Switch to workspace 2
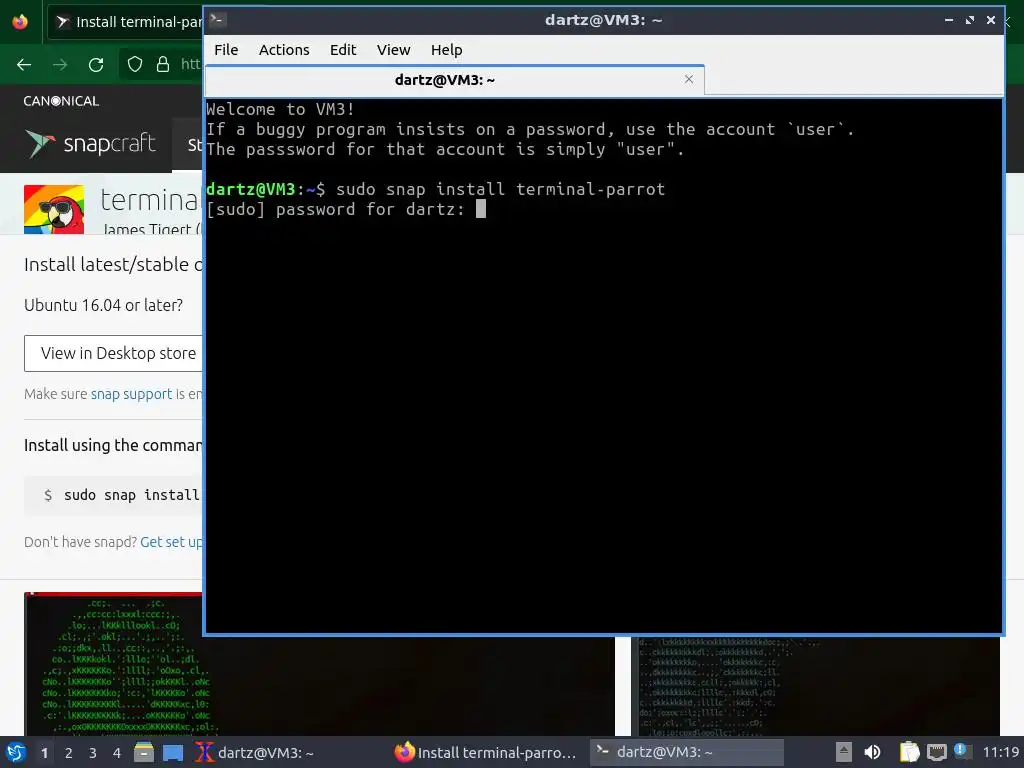This screenshot has height=768, width=1024. coord(69,753)
